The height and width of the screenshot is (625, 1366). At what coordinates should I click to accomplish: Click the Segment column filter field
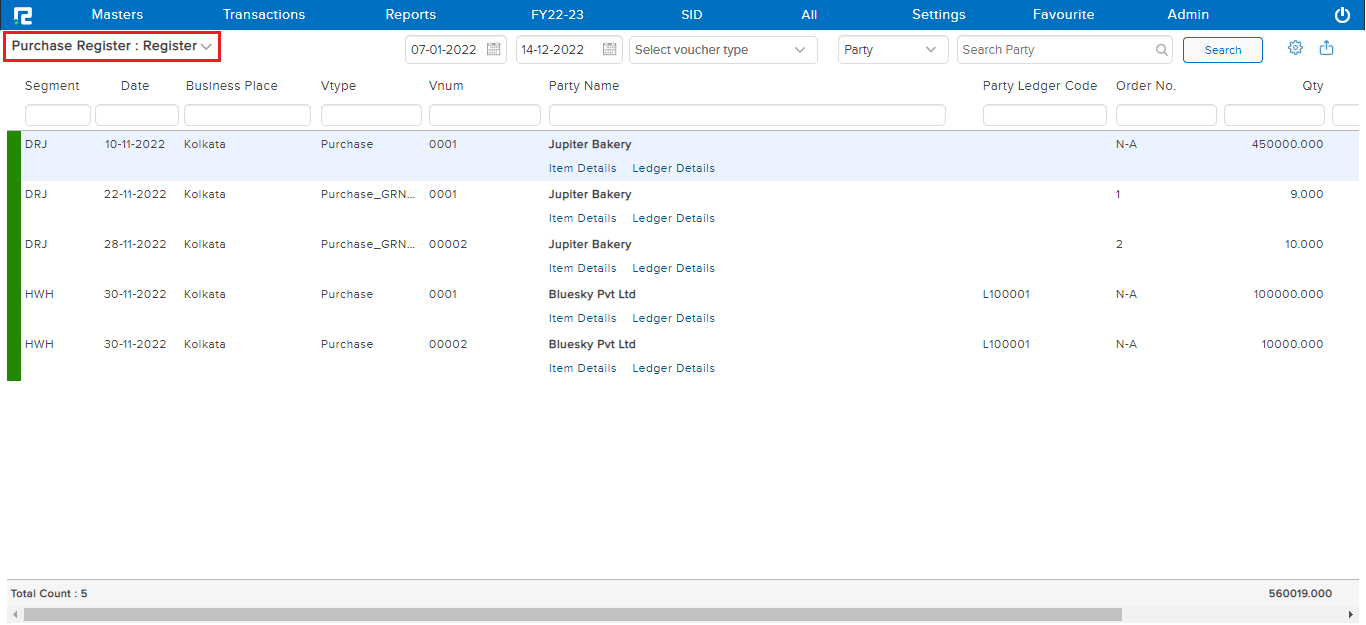click(57, 115)
